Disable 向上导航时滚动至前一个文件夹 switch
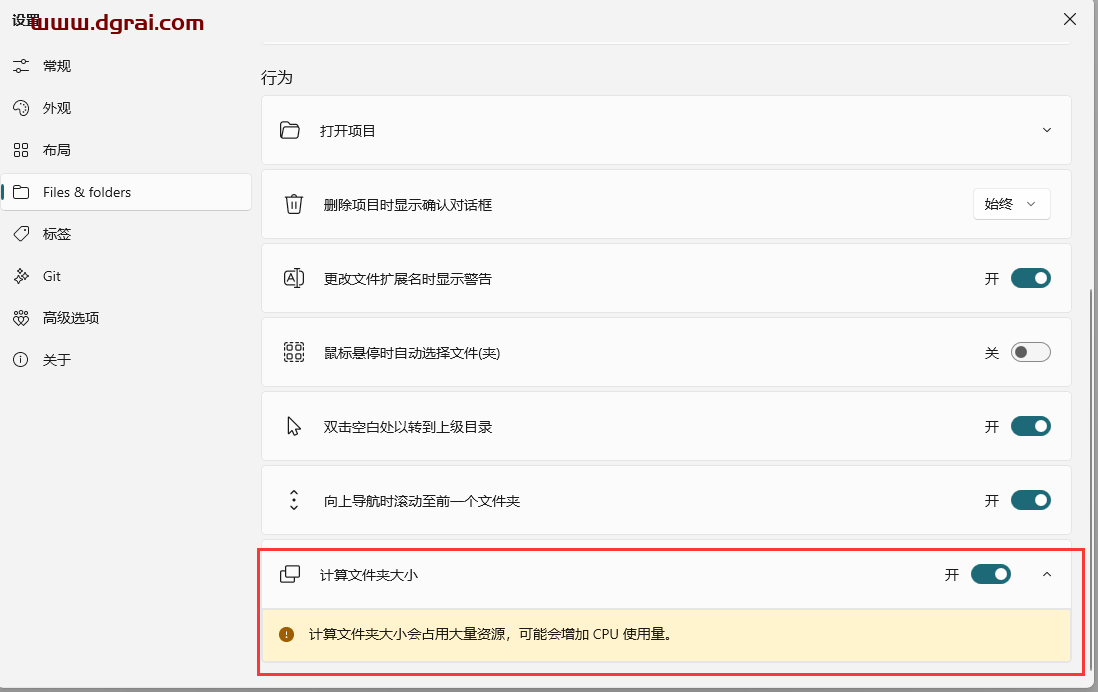1098x692 pixels. click(1031, 500)
